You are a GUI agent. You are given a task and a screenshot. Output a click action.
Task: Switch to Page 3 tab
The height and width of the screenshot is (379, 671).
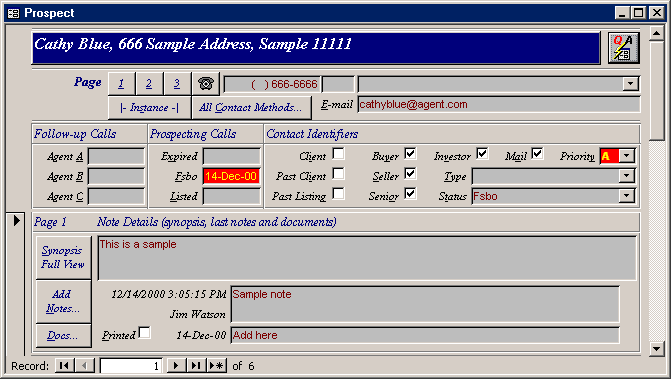pyautogui.click(x=177, y=83)
